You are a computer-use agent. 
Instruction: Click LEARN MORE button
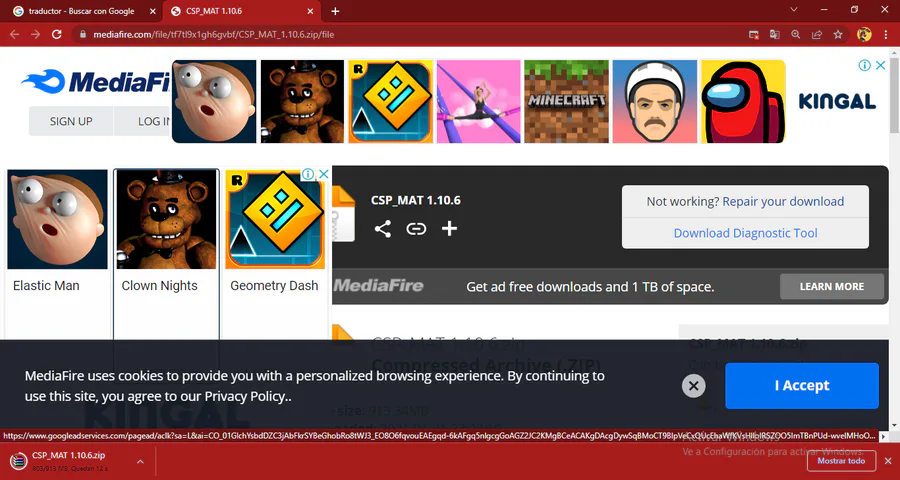tap(832, 287)
